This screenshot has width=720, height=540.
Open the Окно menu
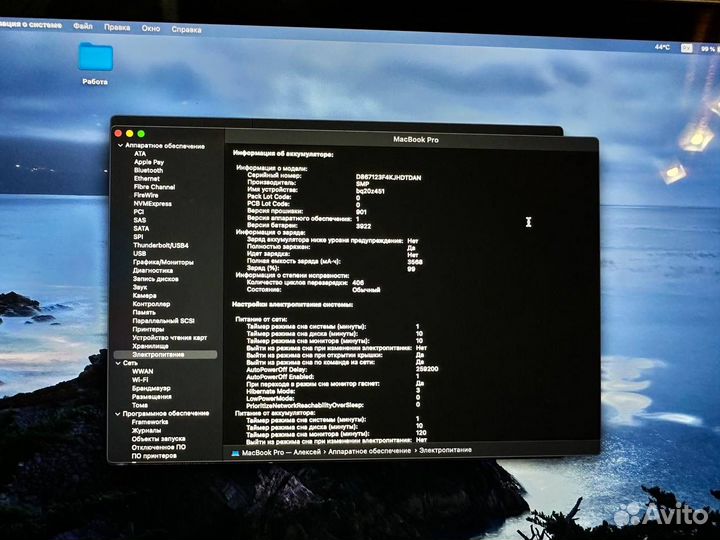point(151,28)
